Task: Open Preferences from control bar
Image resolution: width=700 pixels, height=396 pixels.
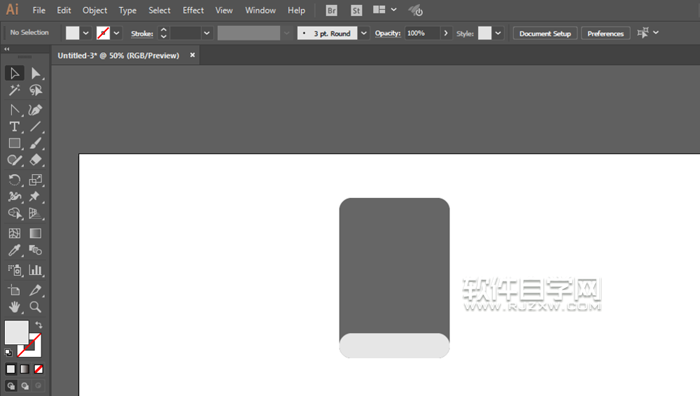Action: click(x=605, y=33)
